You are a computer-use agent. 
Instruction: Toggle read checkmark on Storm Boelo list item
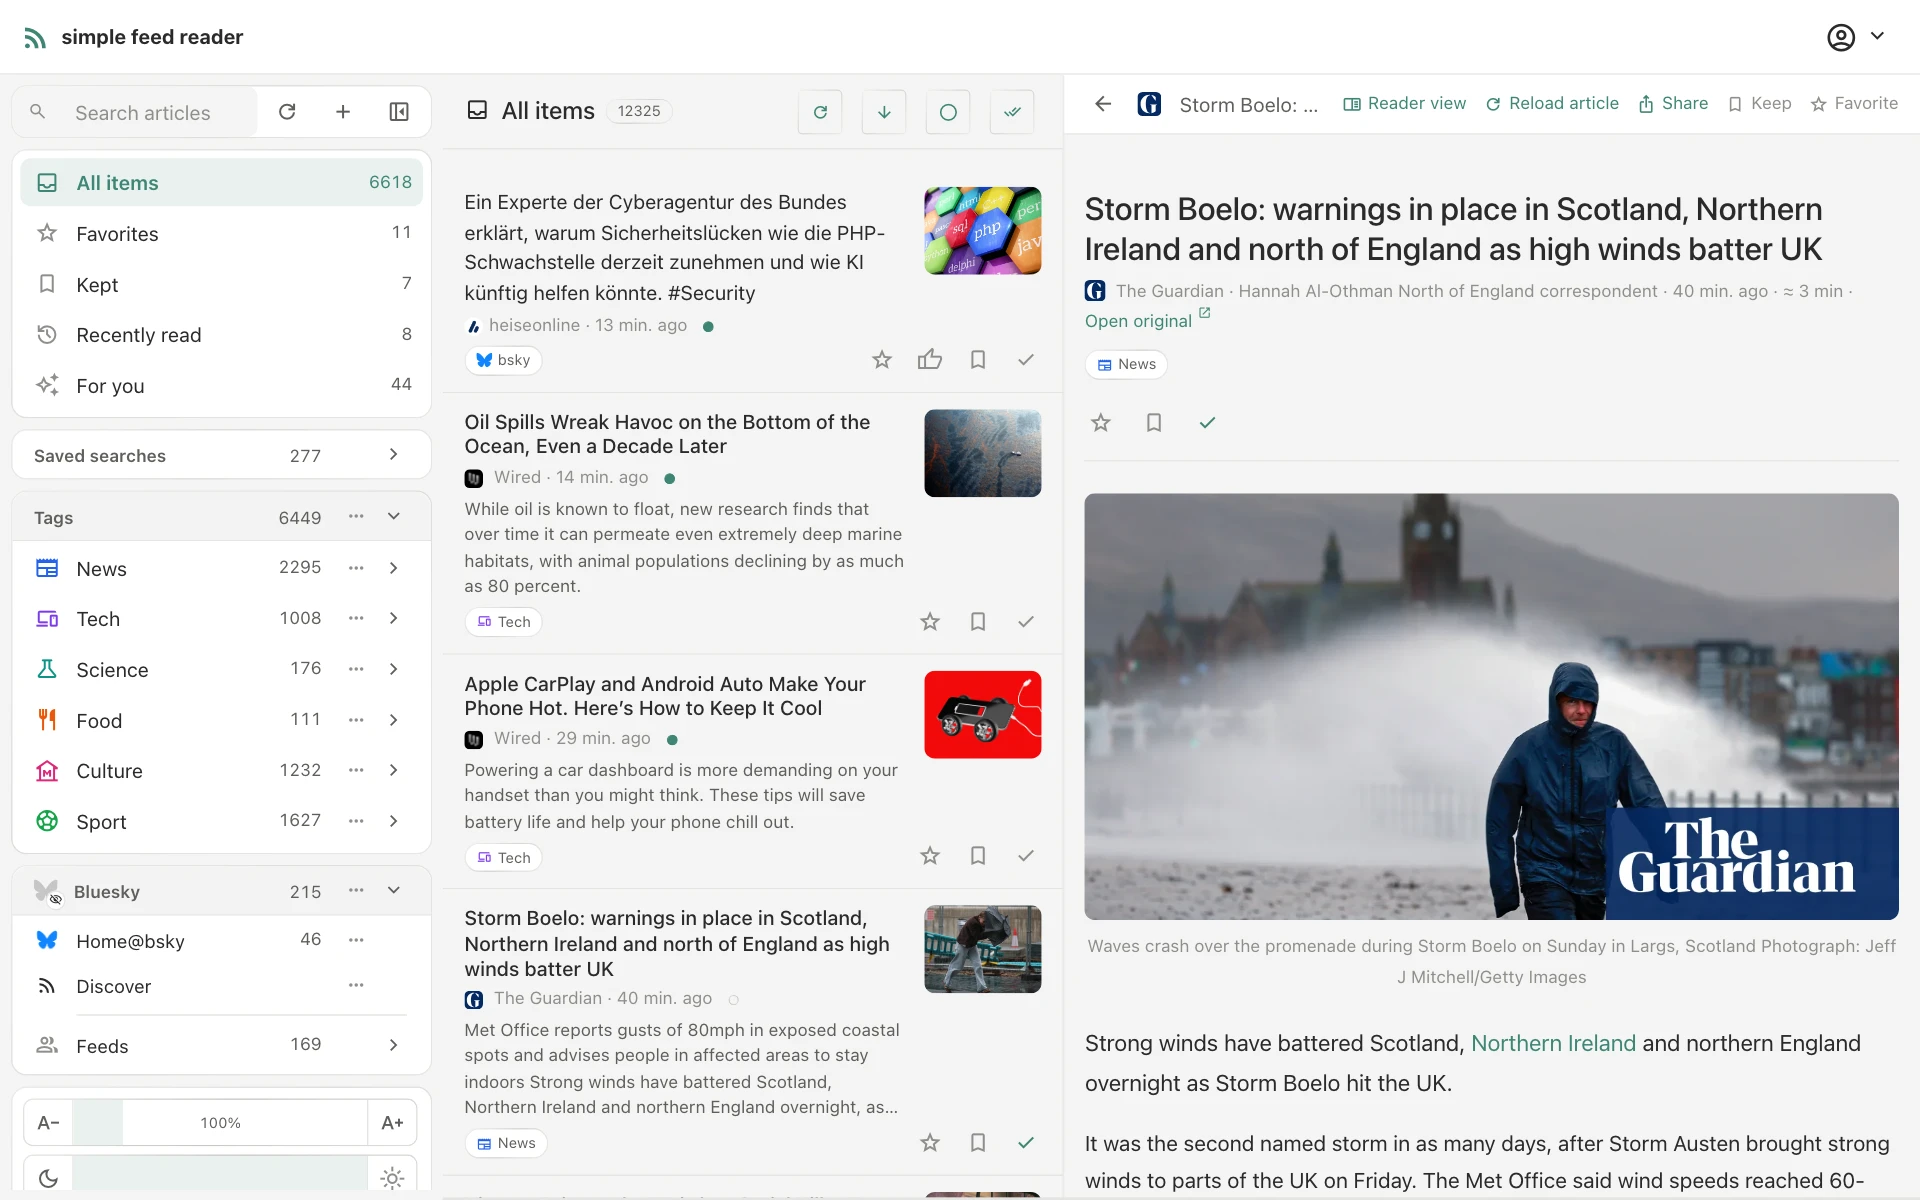[1026, 1143]
